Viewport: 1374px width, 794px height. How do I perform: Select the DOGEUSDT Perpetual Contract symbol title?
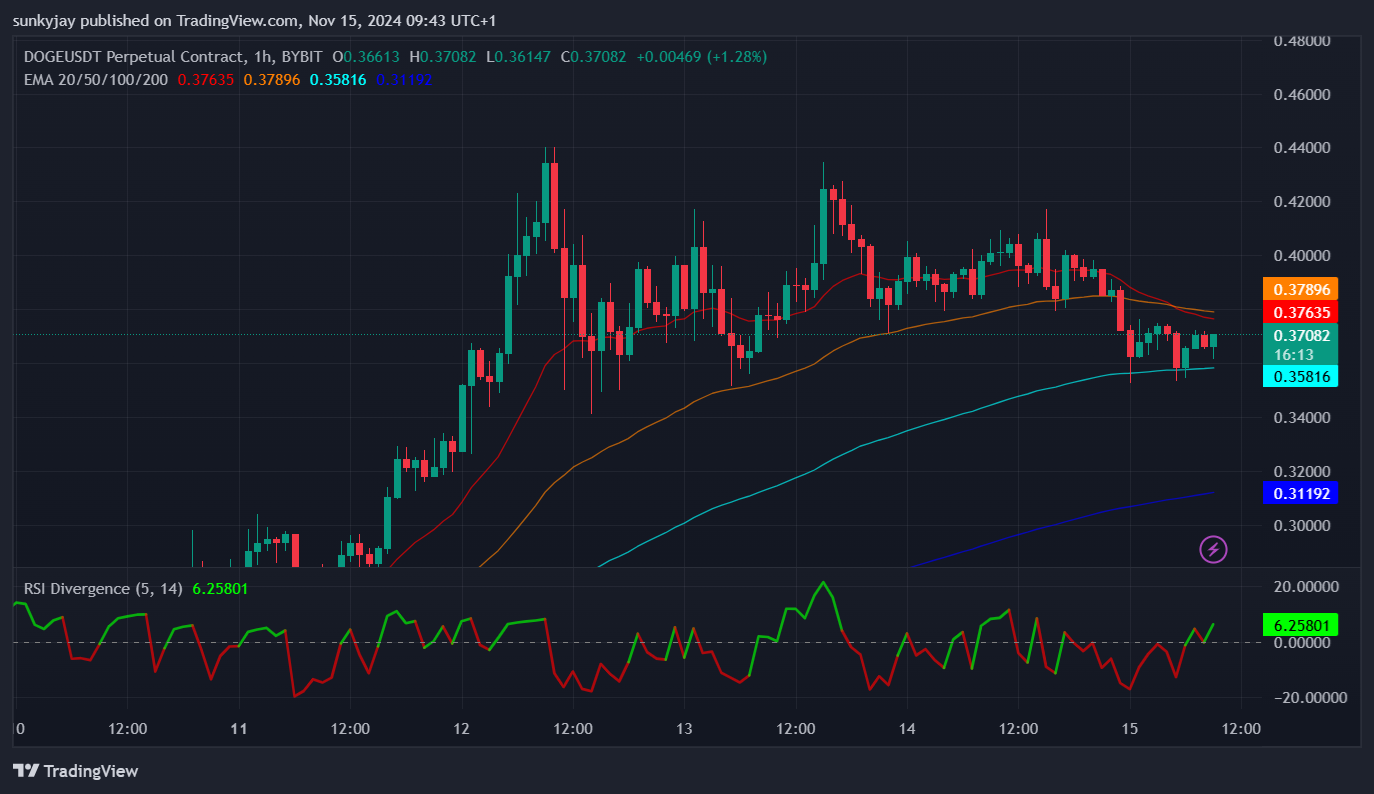pos(134,57)
